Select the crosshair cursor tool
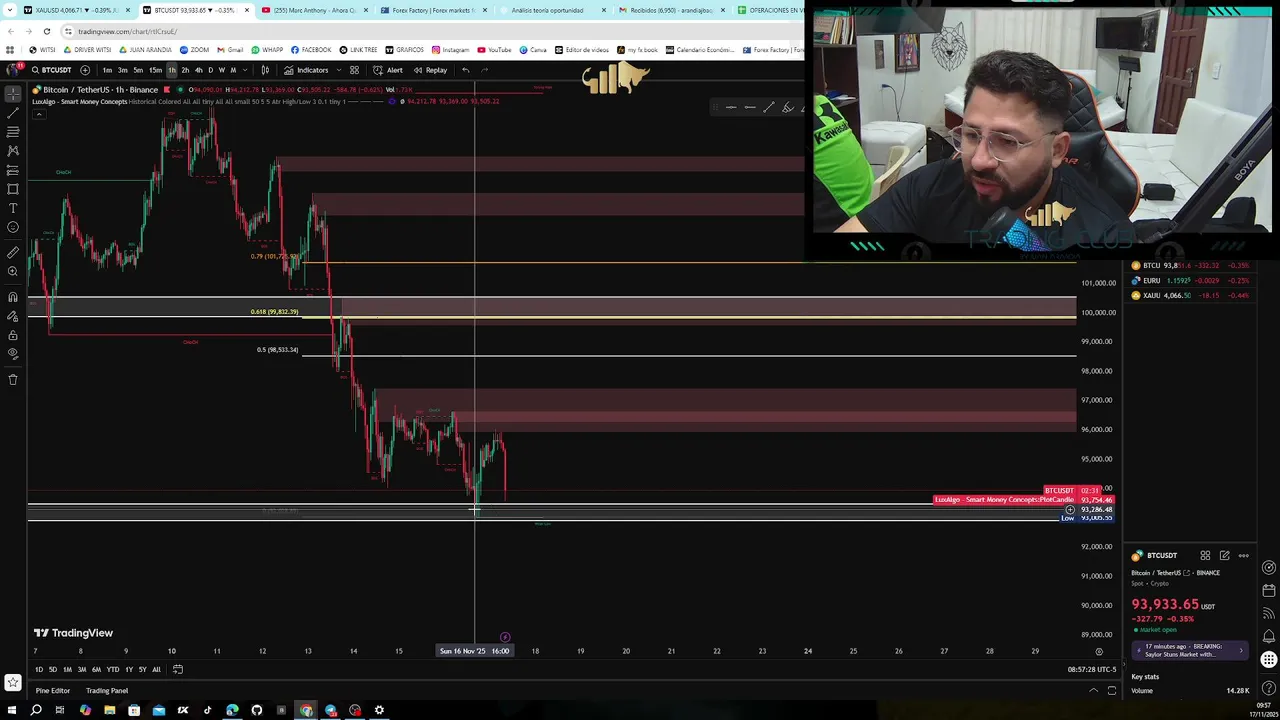This screenshot has width=1280, height=720. pyautogui.click(x=13, y=92)
